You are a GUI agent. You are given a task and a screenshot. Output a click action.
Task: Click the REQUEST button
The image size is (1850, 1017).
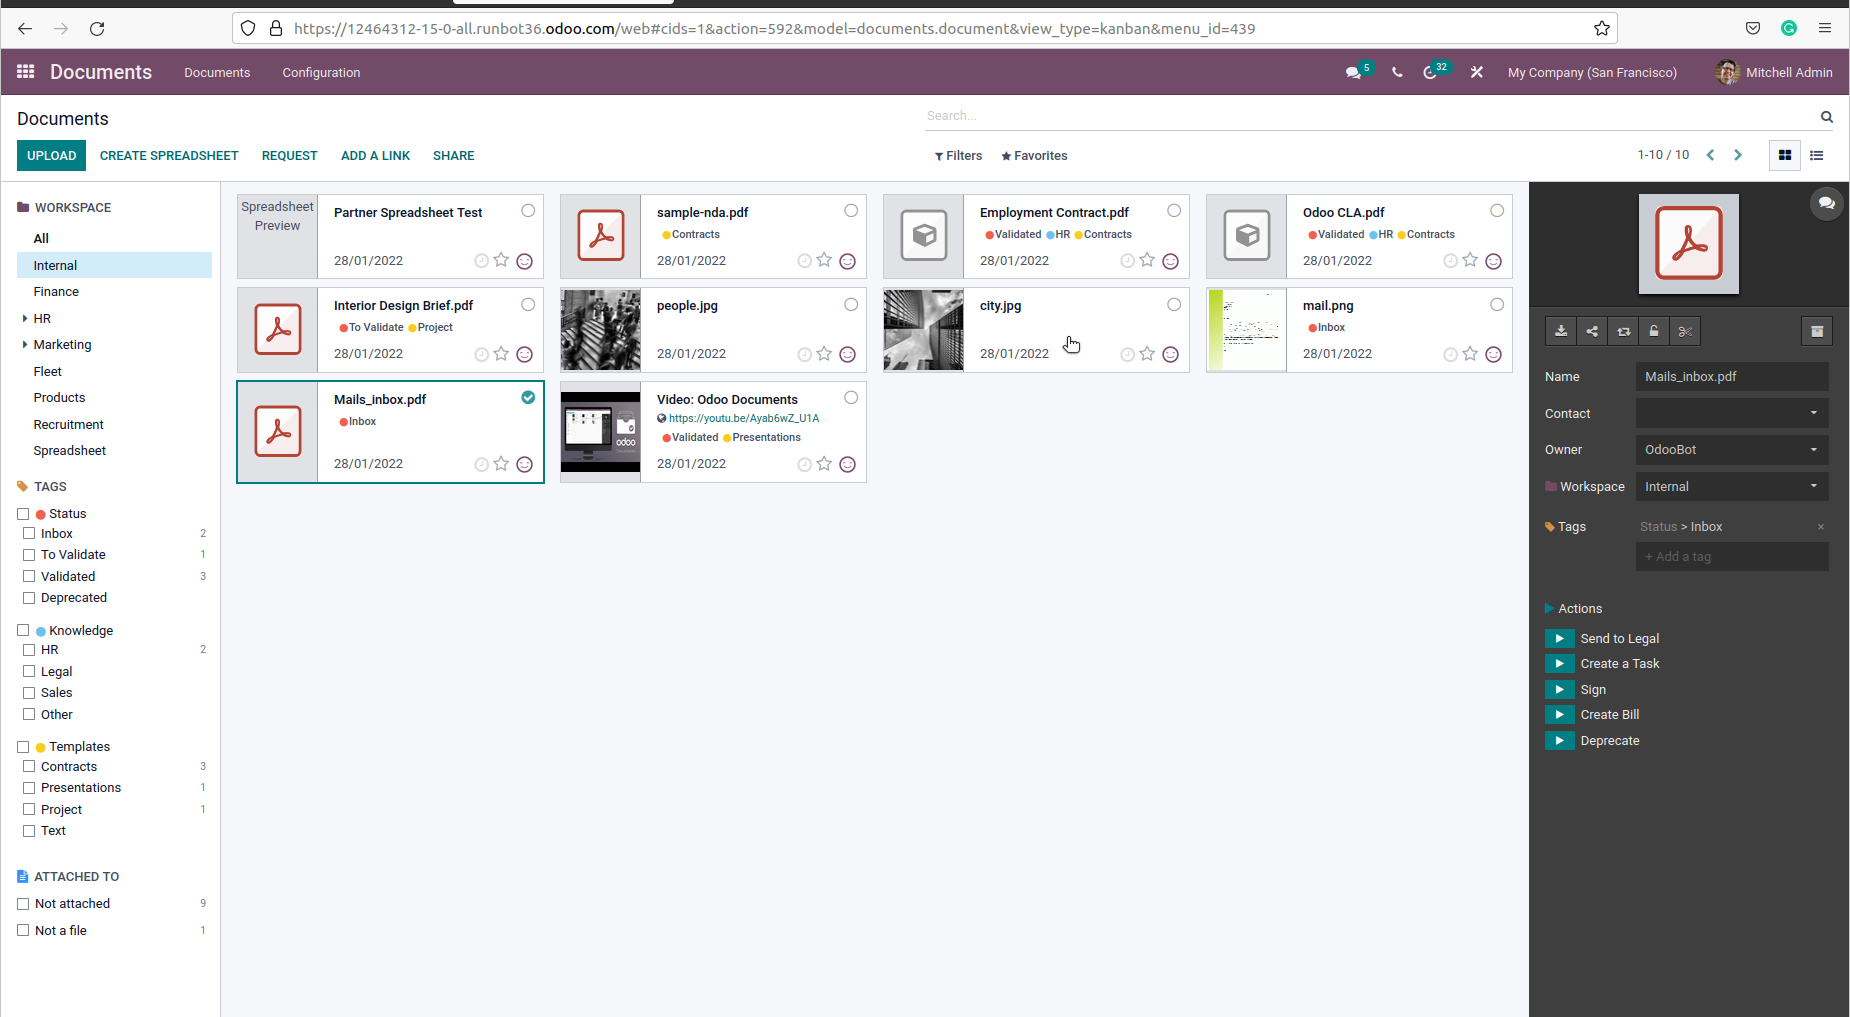point(289,155)
